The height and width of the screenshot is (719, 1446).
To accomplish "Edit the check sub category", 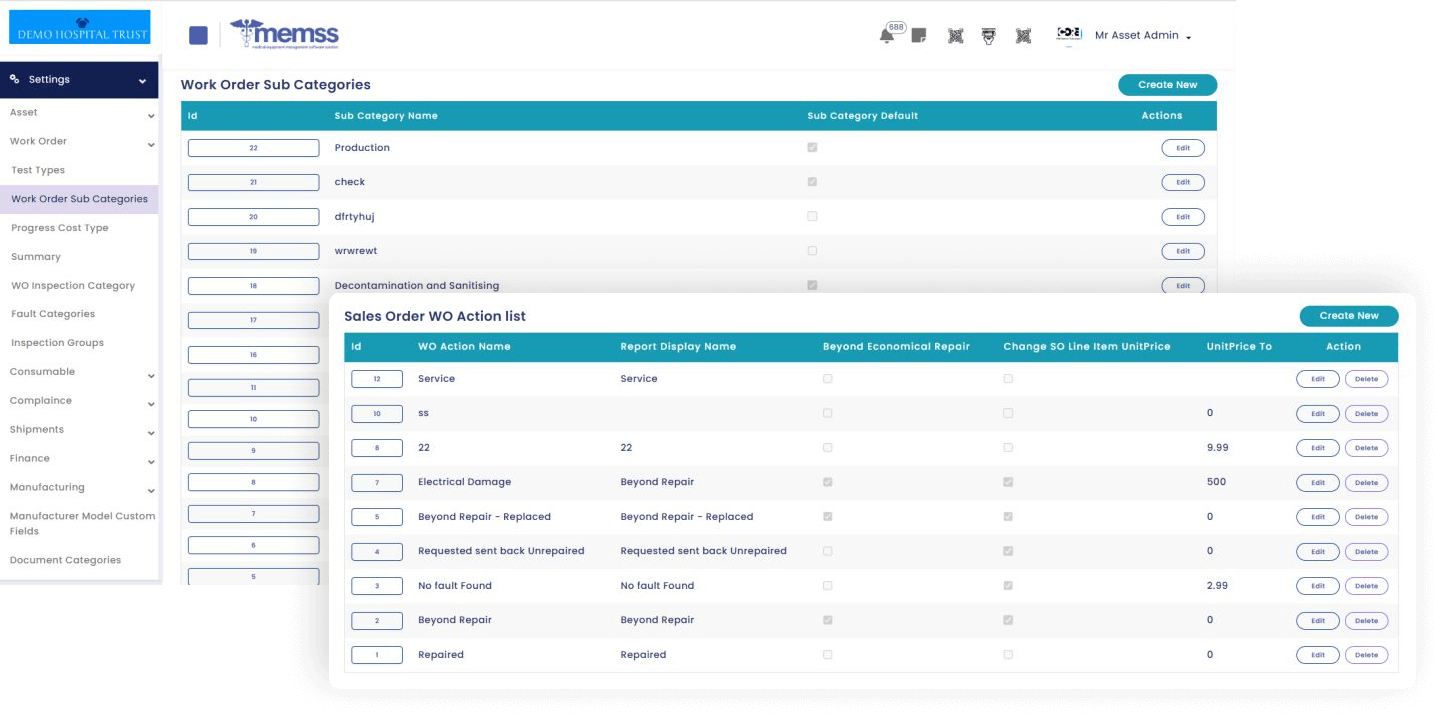I will [x=1183, y=183].
